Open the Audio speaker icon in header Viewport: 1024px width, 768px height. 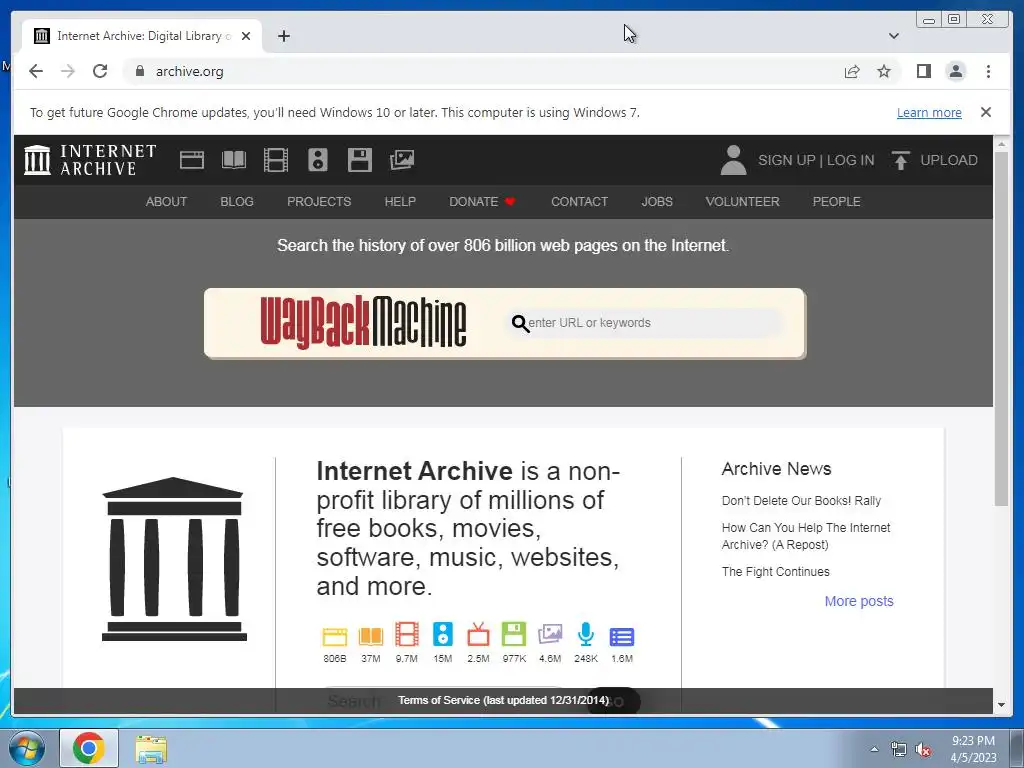pyautogui.click(x=317, y=160)
